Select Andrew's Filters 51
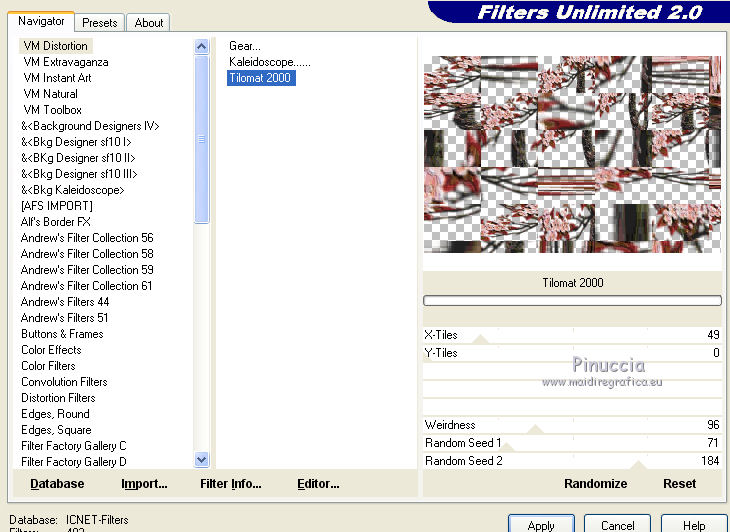This screenshot has width=730, height=532. tap(64, 318)
